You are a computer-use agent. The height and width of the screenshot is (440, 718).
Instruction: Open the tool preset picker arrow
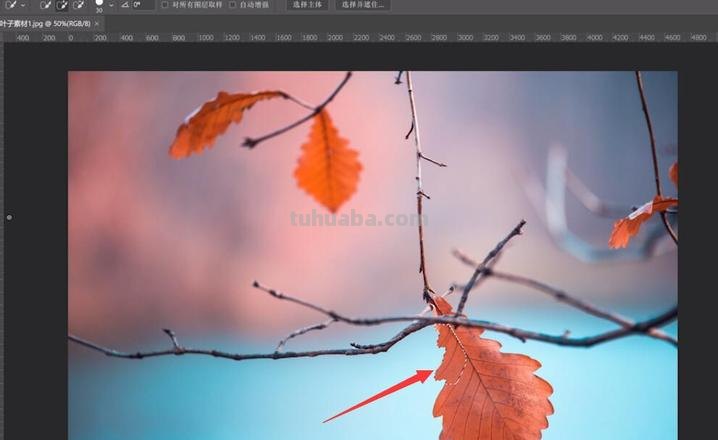pyautogui.click(x=23, y=5)
